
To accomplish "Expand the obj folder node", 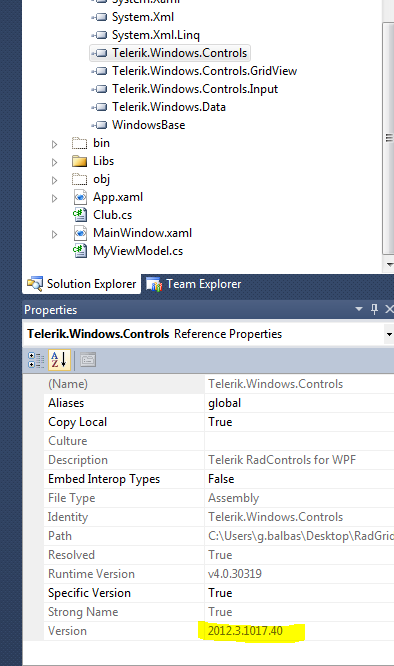I will [x=54, y=181].
